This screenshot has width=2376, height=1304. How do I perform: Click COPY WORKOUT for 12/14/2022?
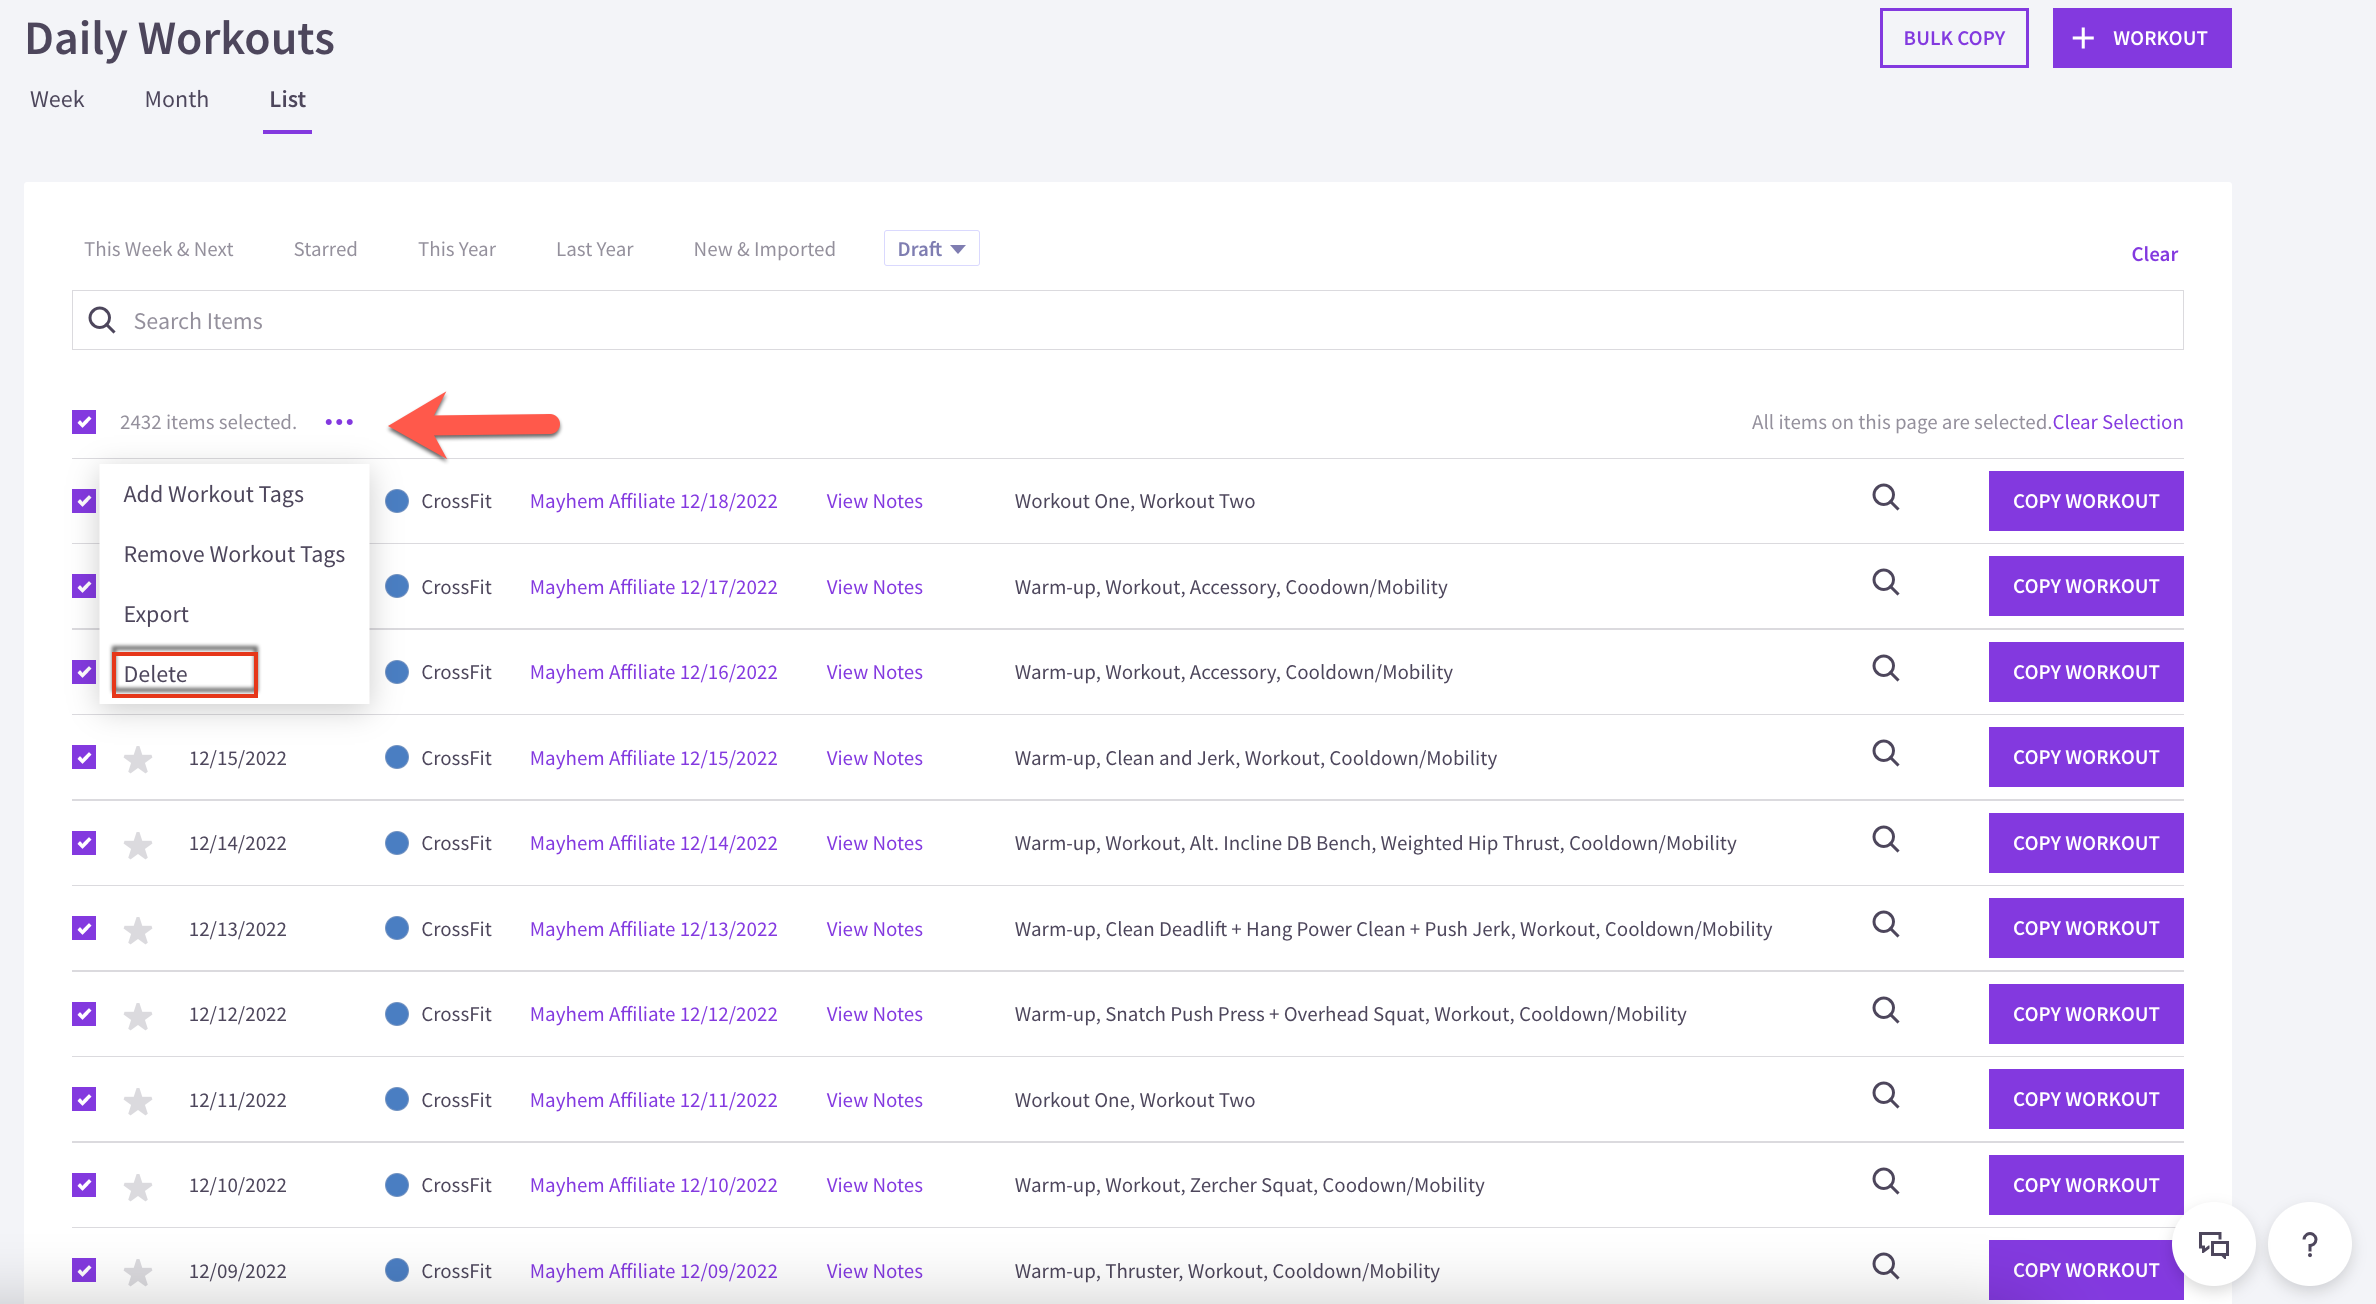pyautogui.click(x=2086, y=843)
